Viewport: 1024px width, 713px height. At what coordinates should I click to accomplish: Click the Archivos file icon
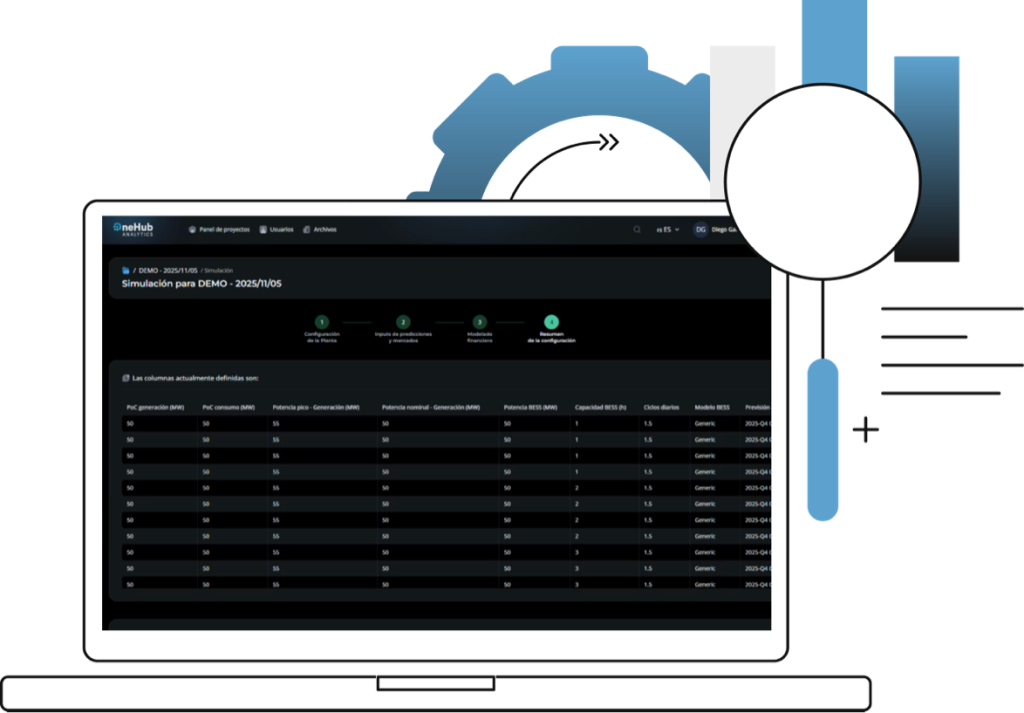click(x=307, y=229)
